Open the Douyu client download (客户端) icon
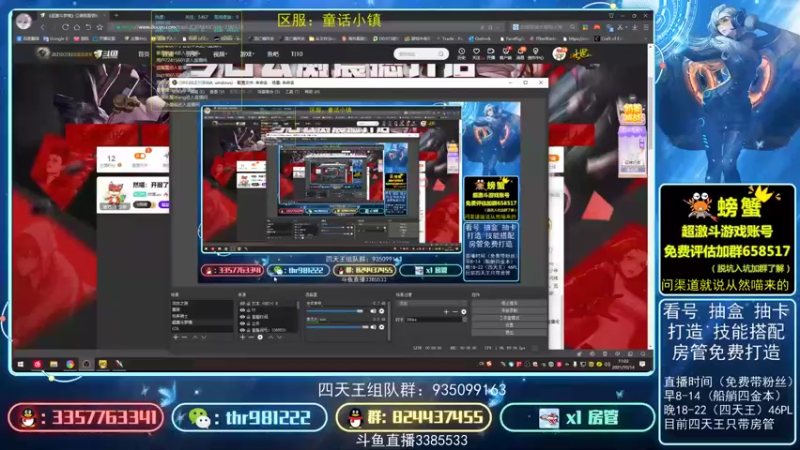Screen dimensions: 800x450 [x=506, y=53]
